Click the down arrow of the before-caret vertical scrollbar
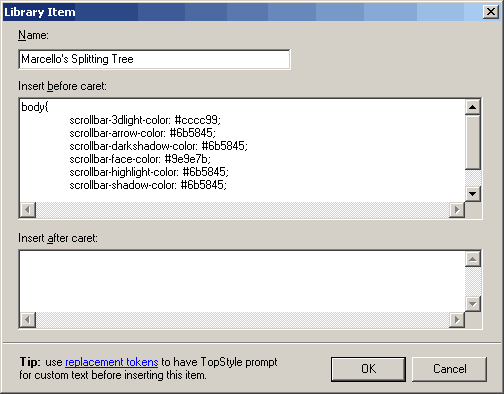504x394 pixels. (x=472, y=194)
